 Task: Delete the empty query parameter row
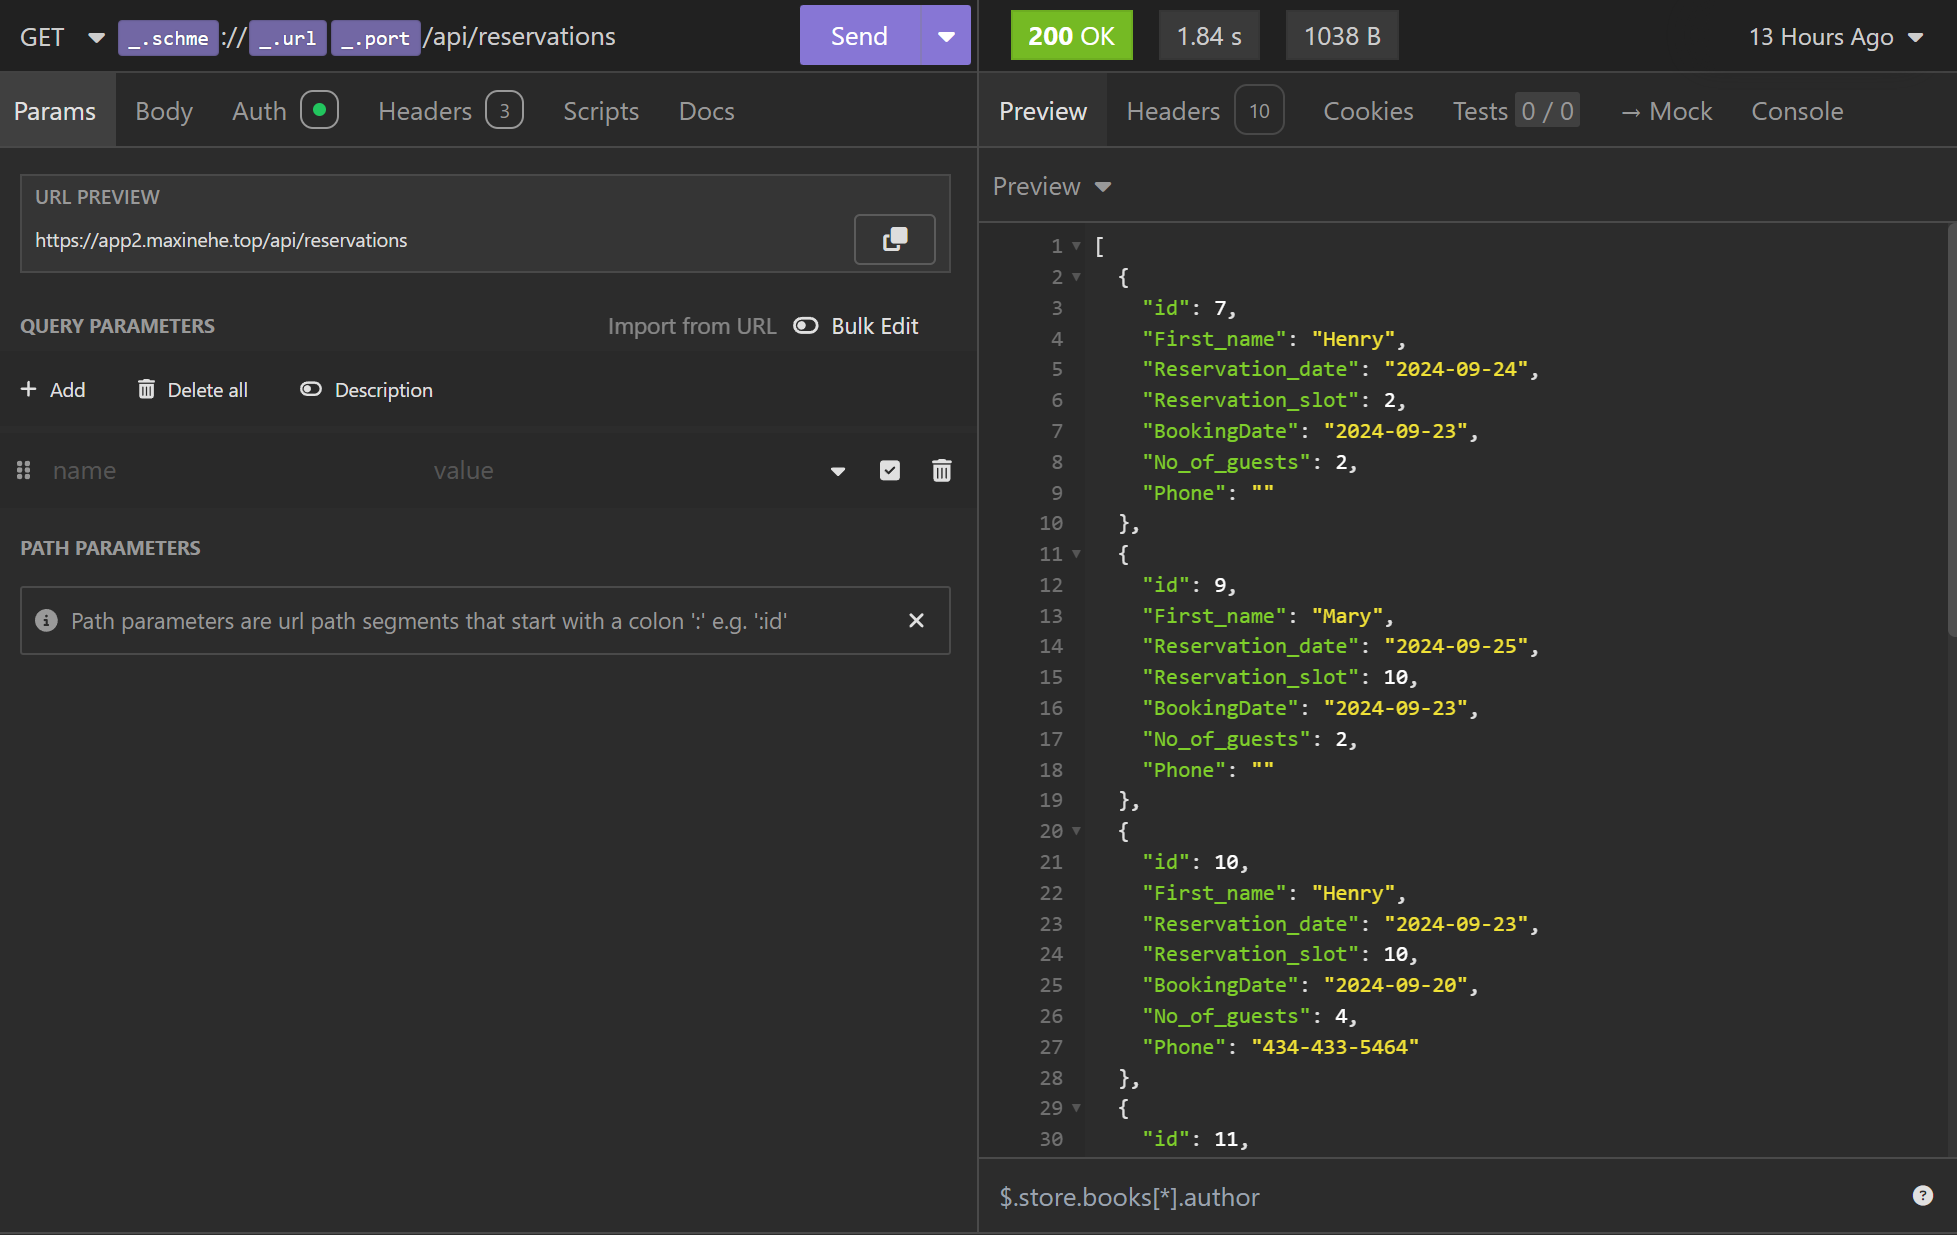pyautogui.click(x=941, y=471)
